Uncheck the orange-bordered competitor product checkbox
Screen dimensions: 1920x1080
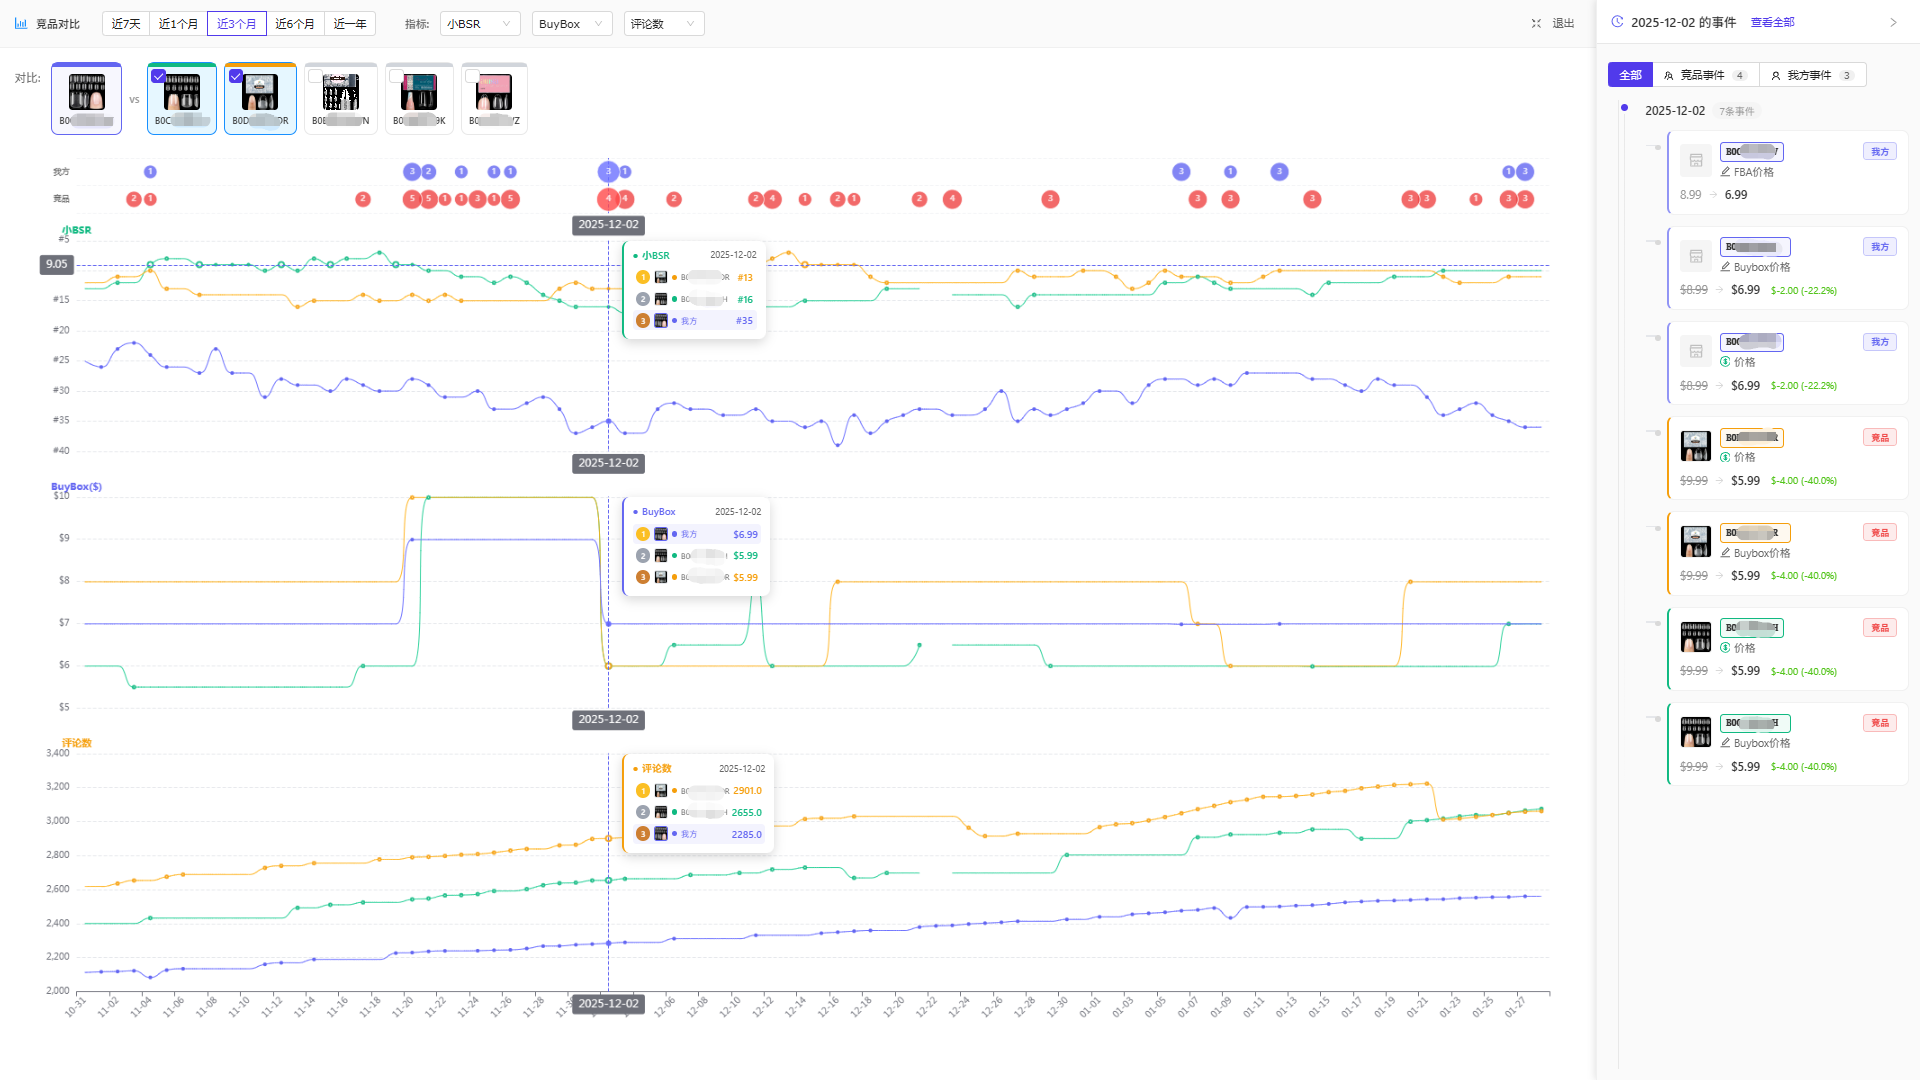[236, 76]
